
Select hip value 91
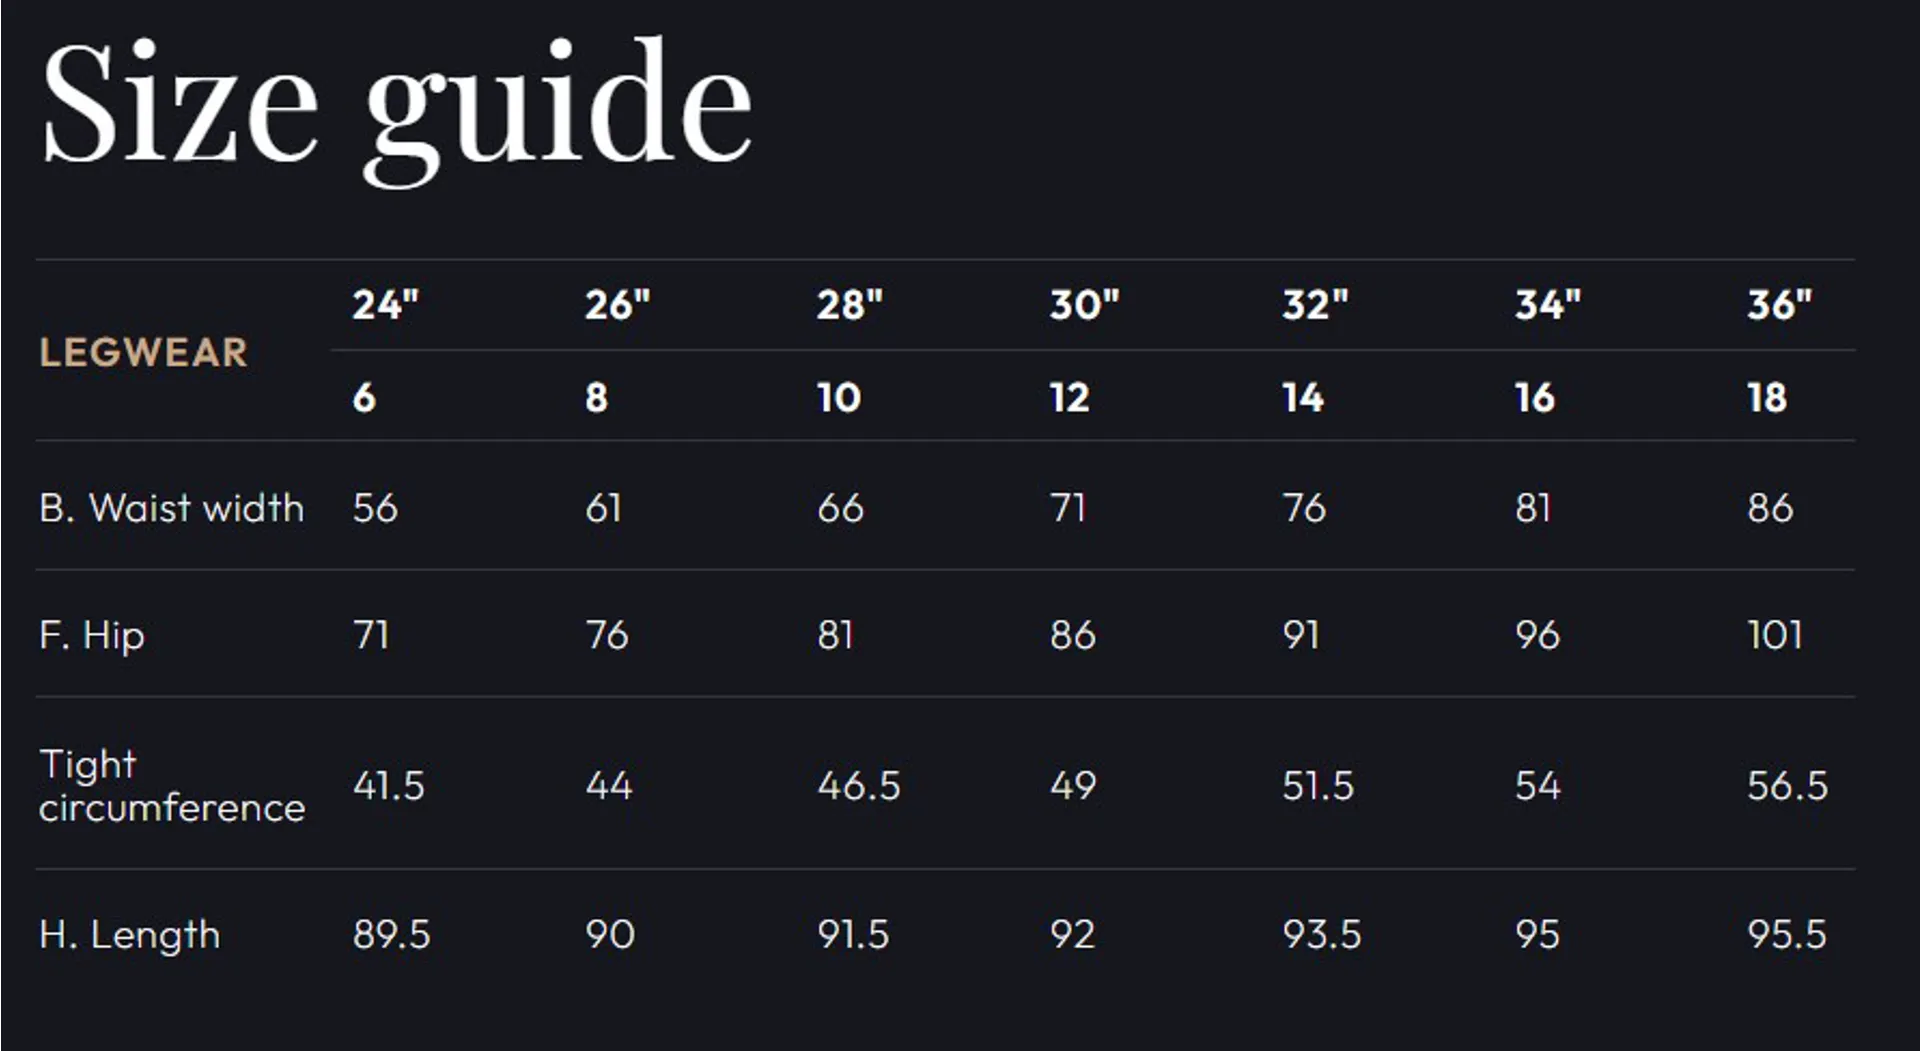click(x=1301, y=635)
